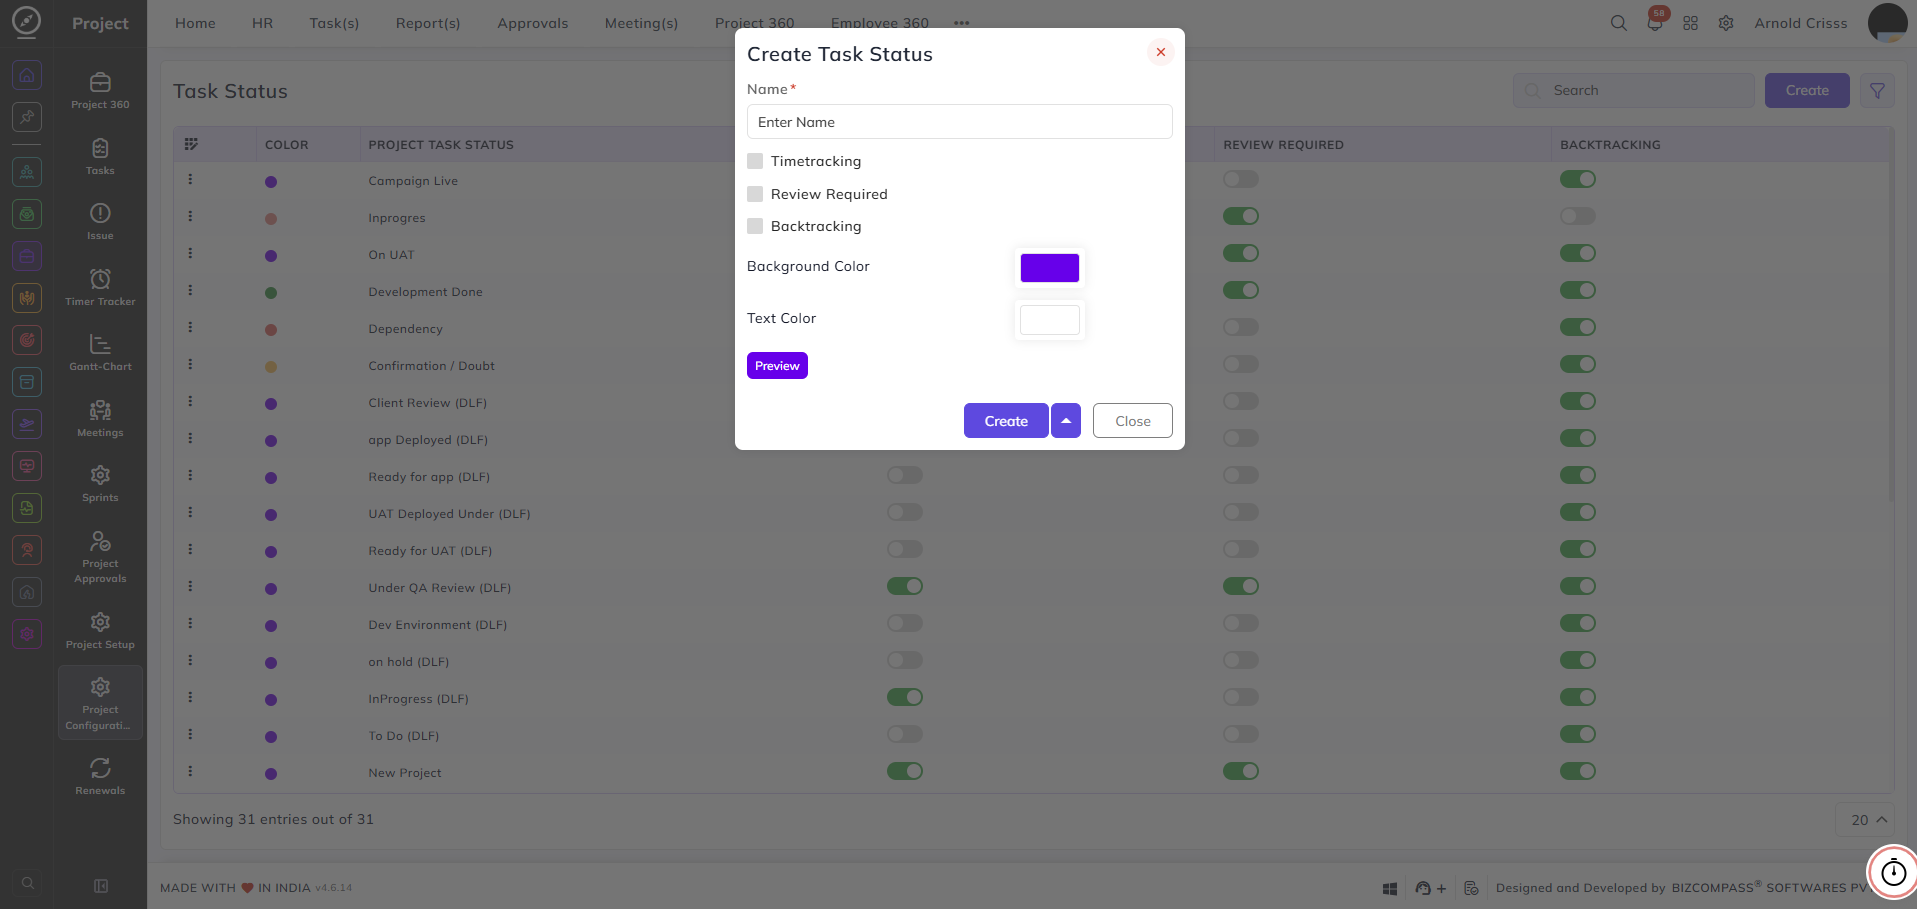Image resolution: width=1917 pixels, height=909 pixels.
Task: Expand the Create button dropdown arrow
Action: [x=1066, y=421]
